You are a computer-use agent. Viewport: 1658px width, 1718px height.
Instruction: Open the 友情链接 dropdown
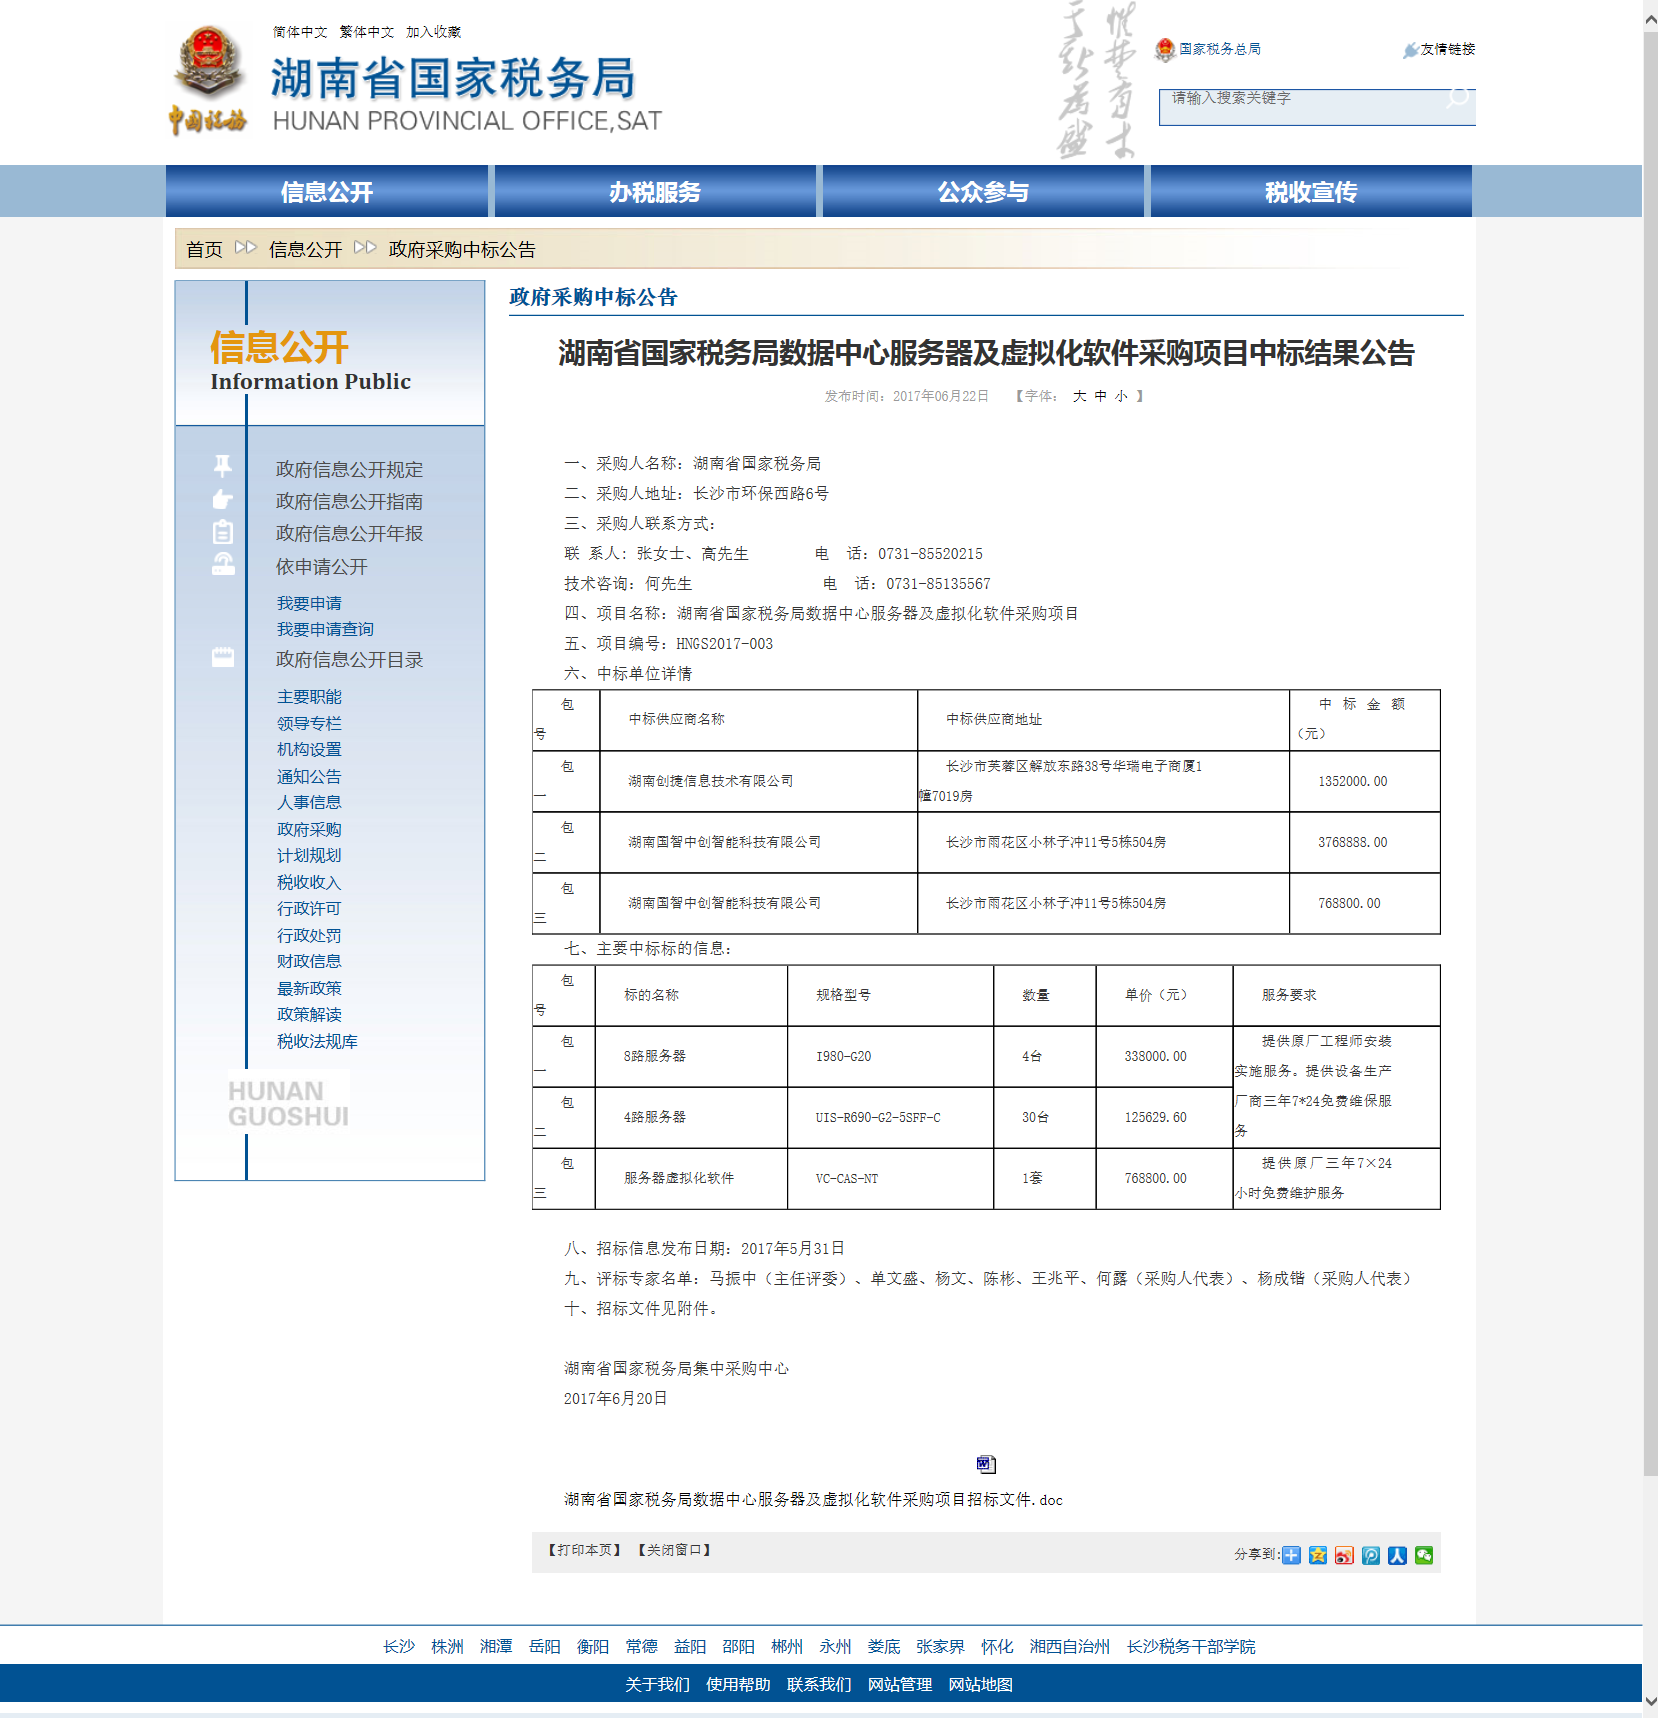(x=1439, y=49)
